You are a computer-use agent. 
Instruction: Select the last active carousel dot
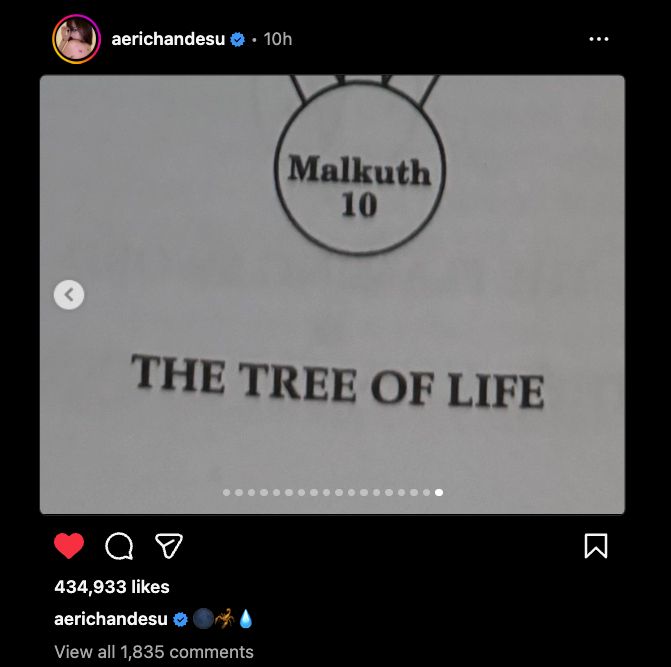point(439,492)
